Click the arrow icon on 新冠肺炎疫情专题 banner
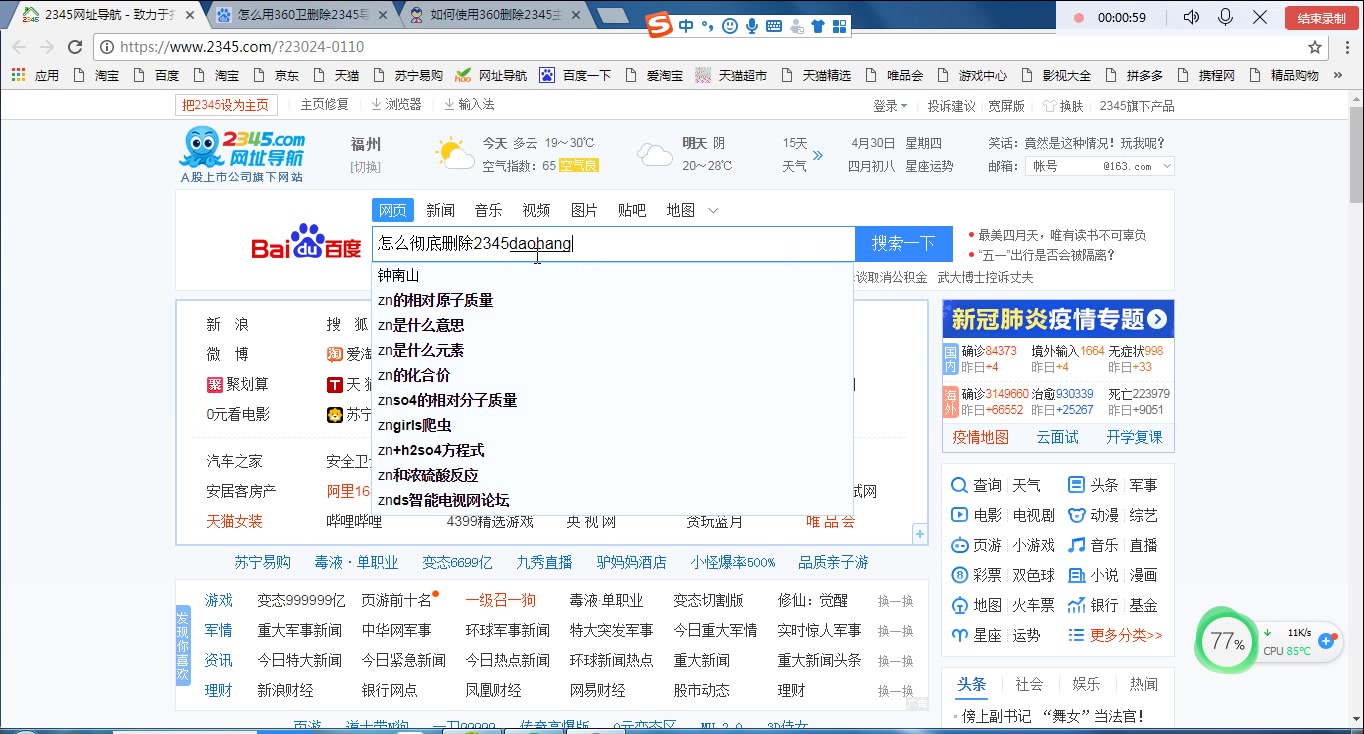Screen dimensions: 1364x734 [1157, 319]
